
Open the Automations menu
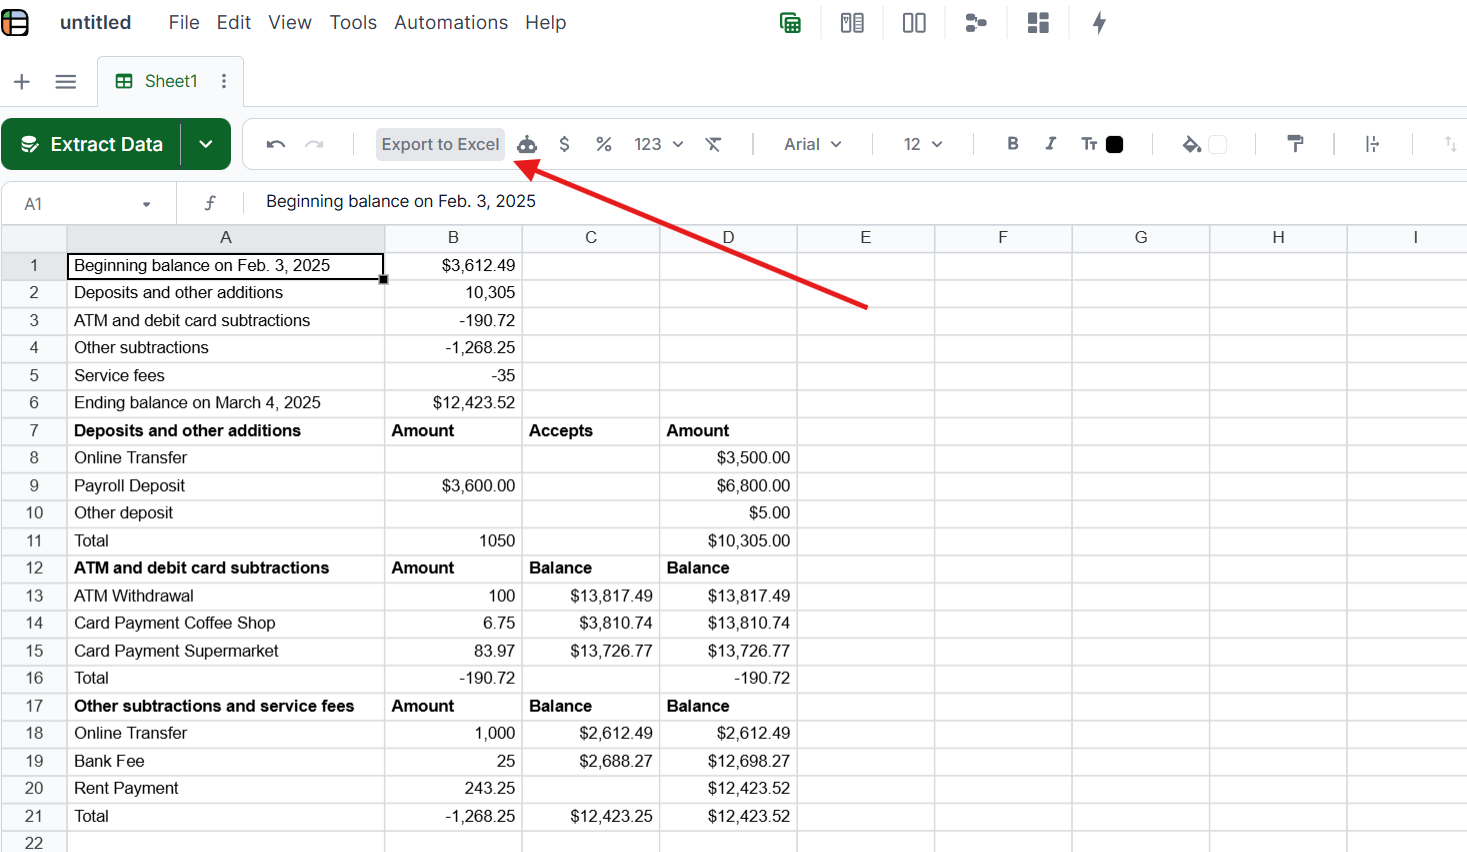[451, 22]
